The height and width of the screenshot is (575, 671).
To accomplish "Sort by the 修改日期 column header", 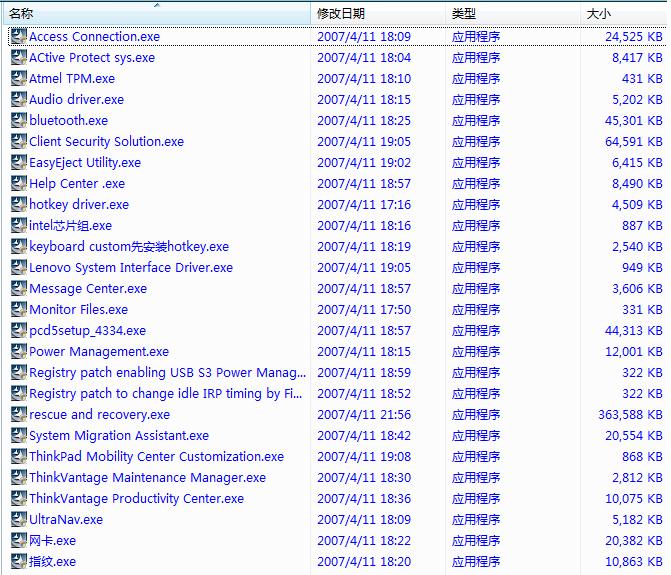I will coord(378,14).
